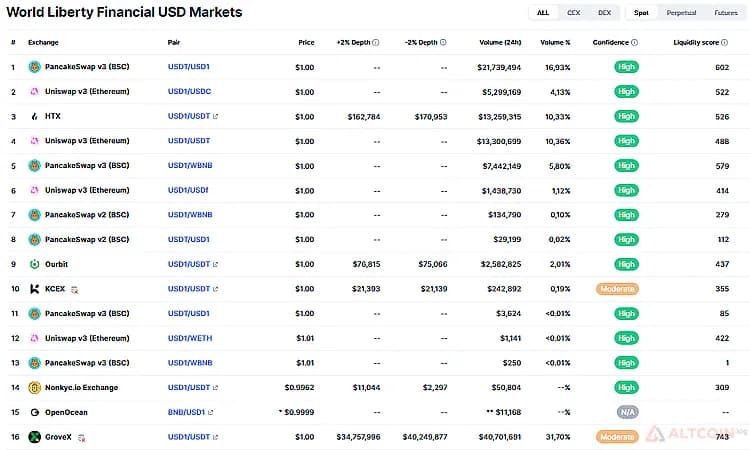This screenshot has width=750, height=450.
Task: Sort by the Pair column header
Action: pyautogui.click(x=174, y=43)
